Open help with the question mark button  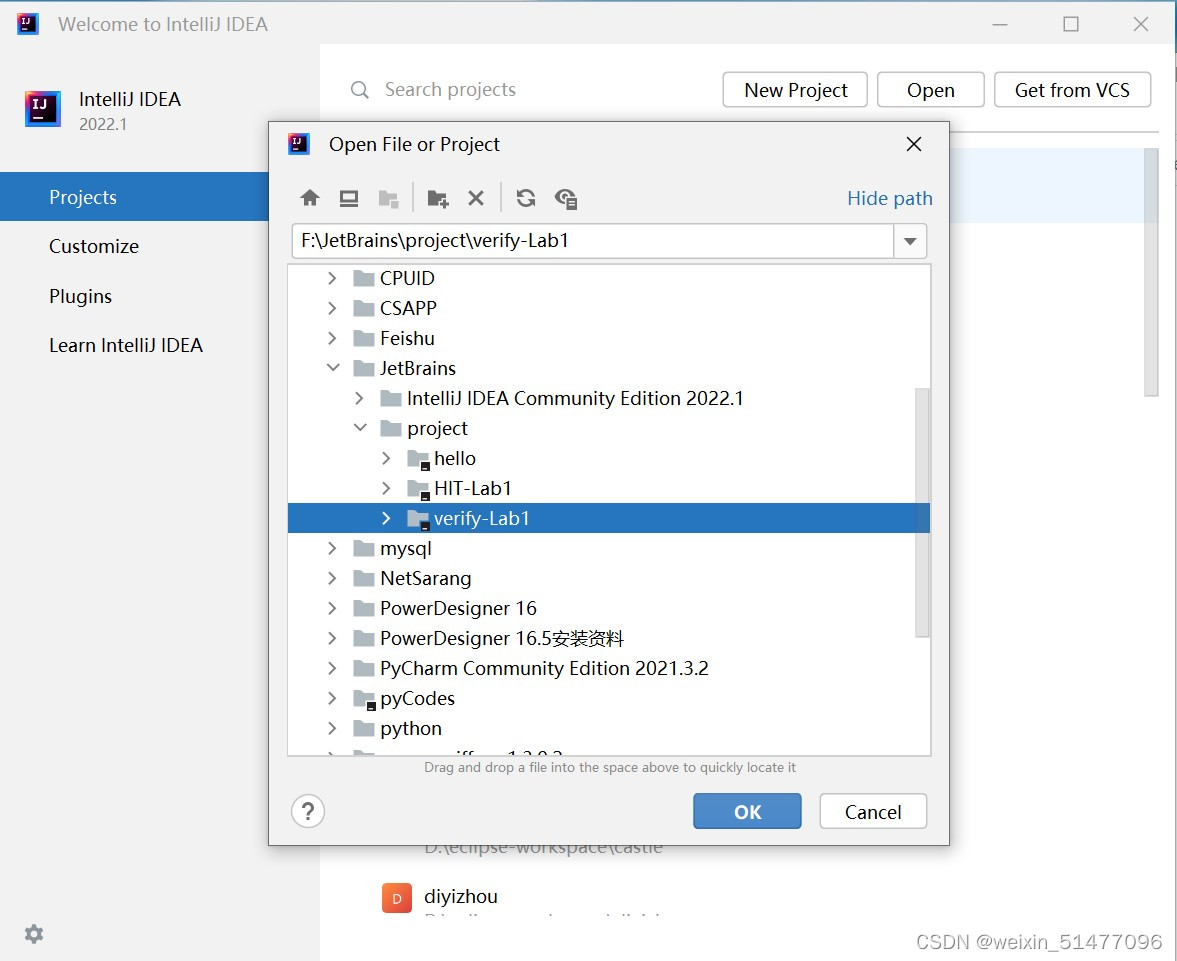(308, 812)
